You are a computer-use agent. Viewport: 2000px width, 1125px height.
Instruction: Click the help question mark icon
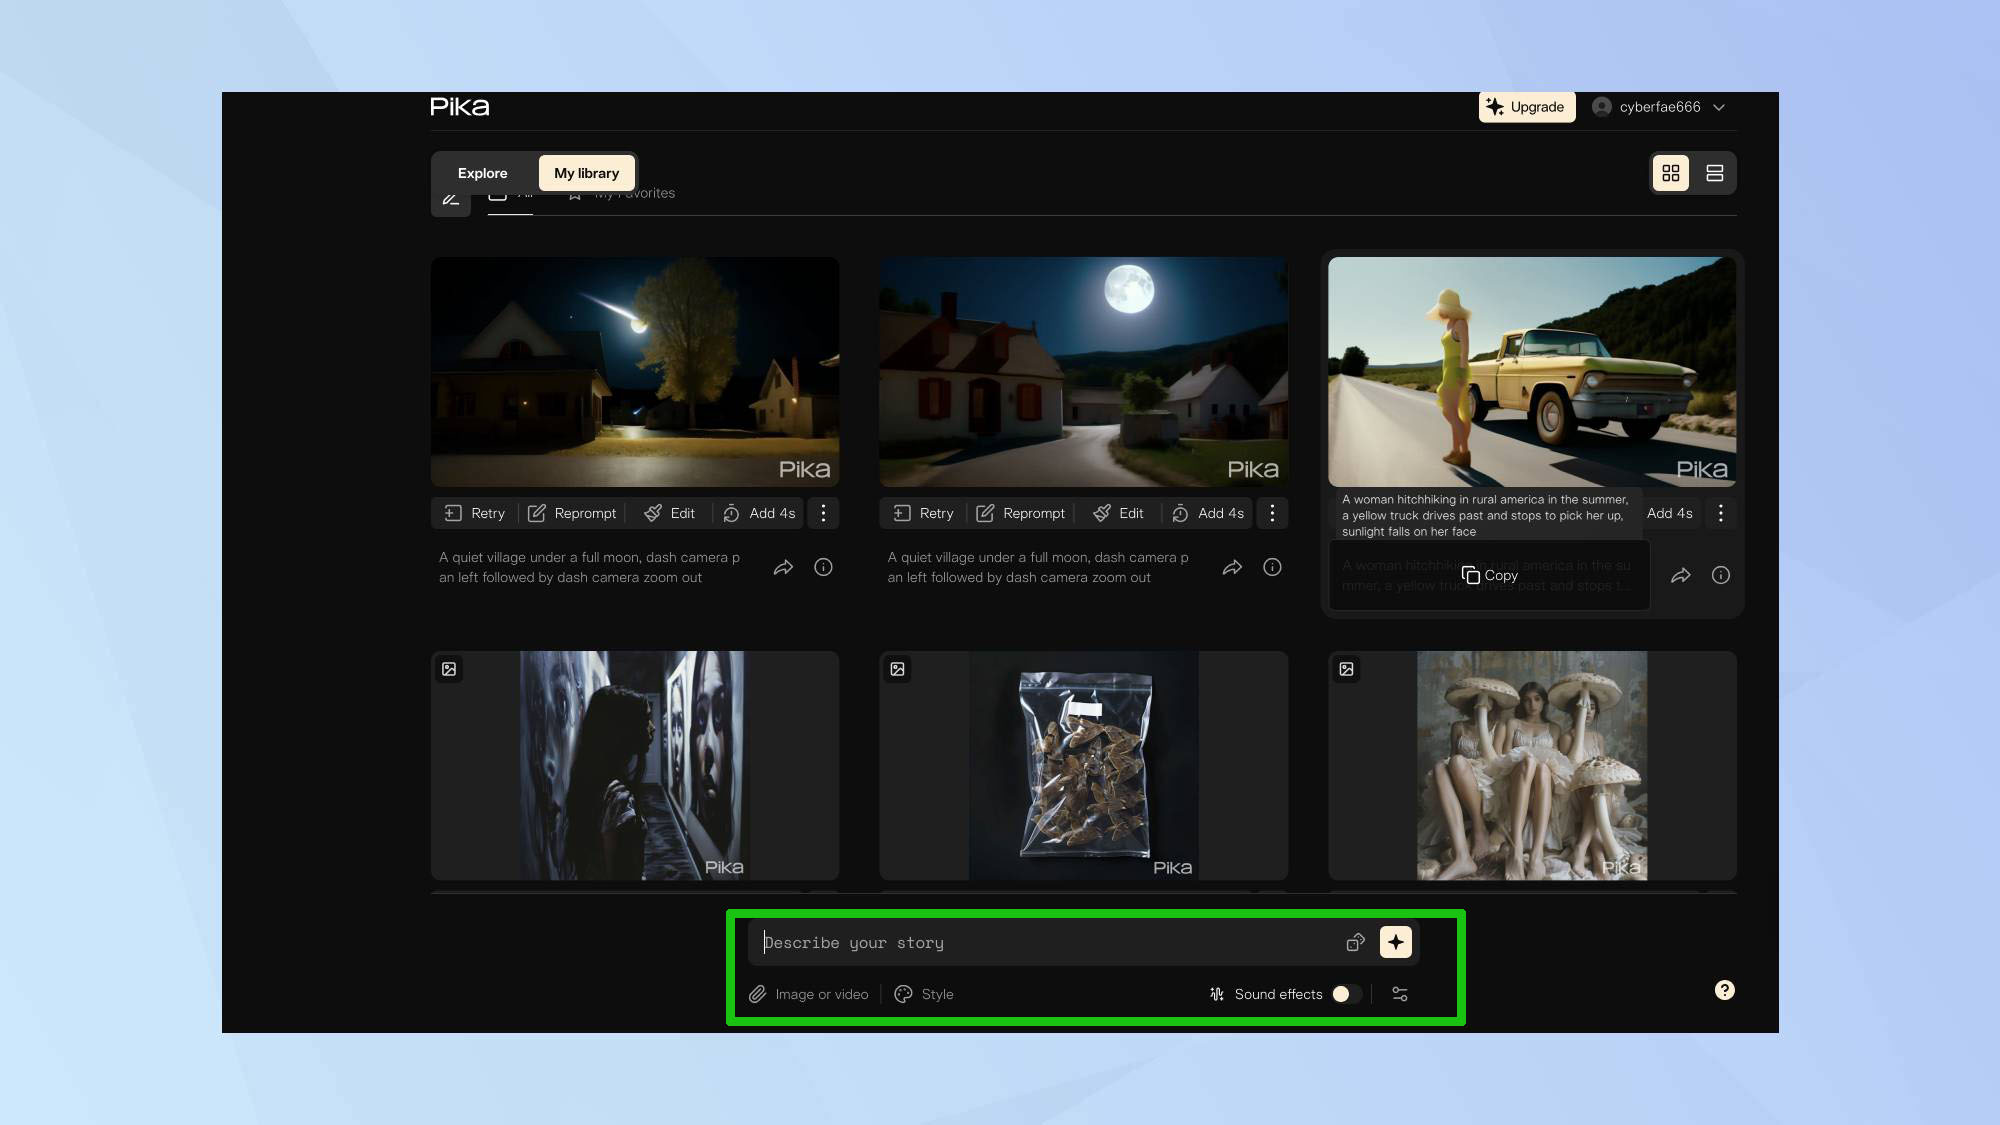1724,990
